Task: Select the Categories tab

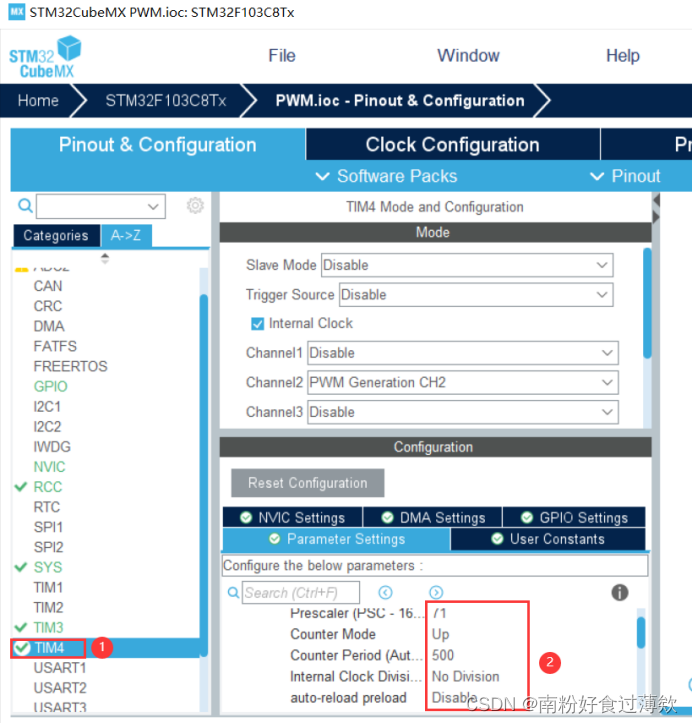Action: [56, 236]
